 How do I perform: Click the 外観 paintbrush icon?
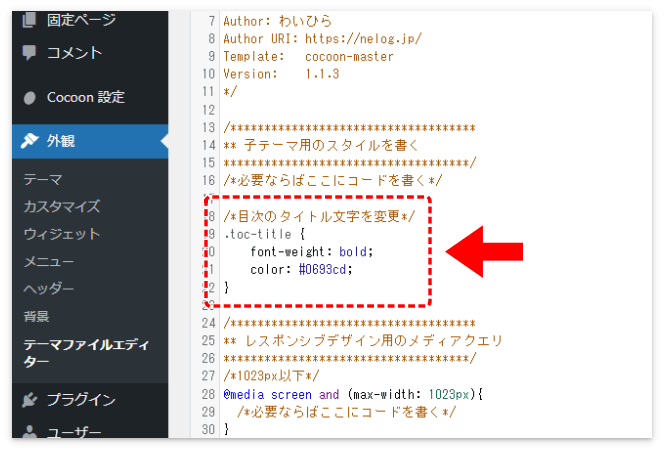(29, 141)
